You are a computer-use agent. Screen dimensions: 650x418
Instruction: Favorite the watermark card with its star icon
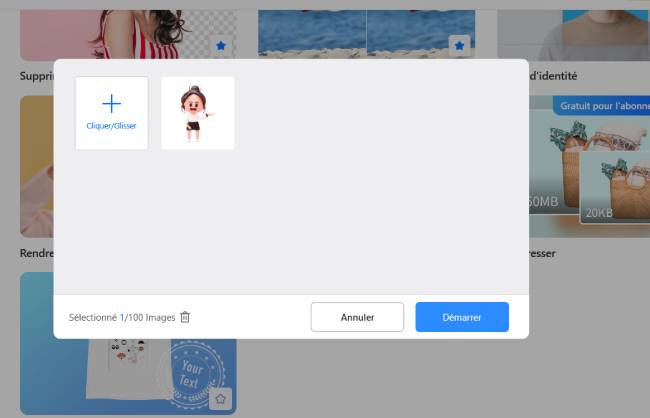tap(221, 398)
